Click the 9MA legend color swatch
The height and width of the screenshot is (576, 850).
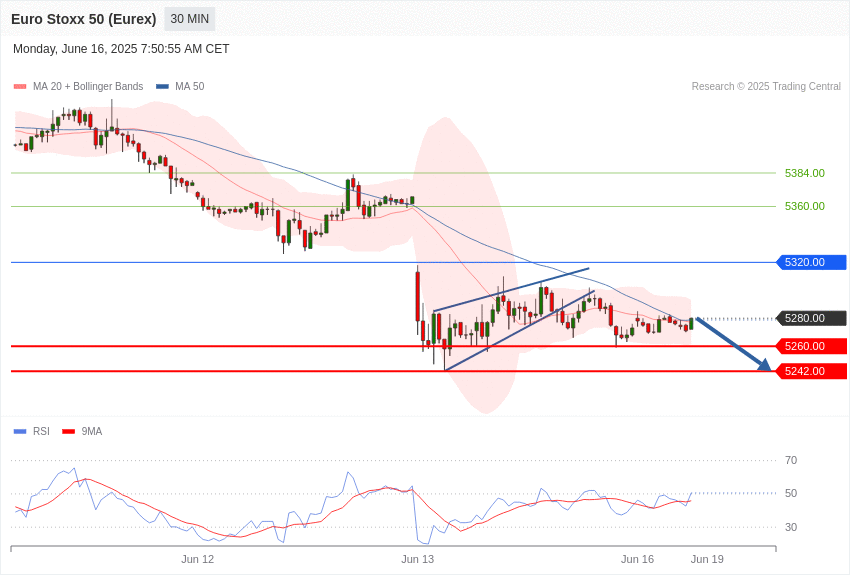[x=68, y=431]
